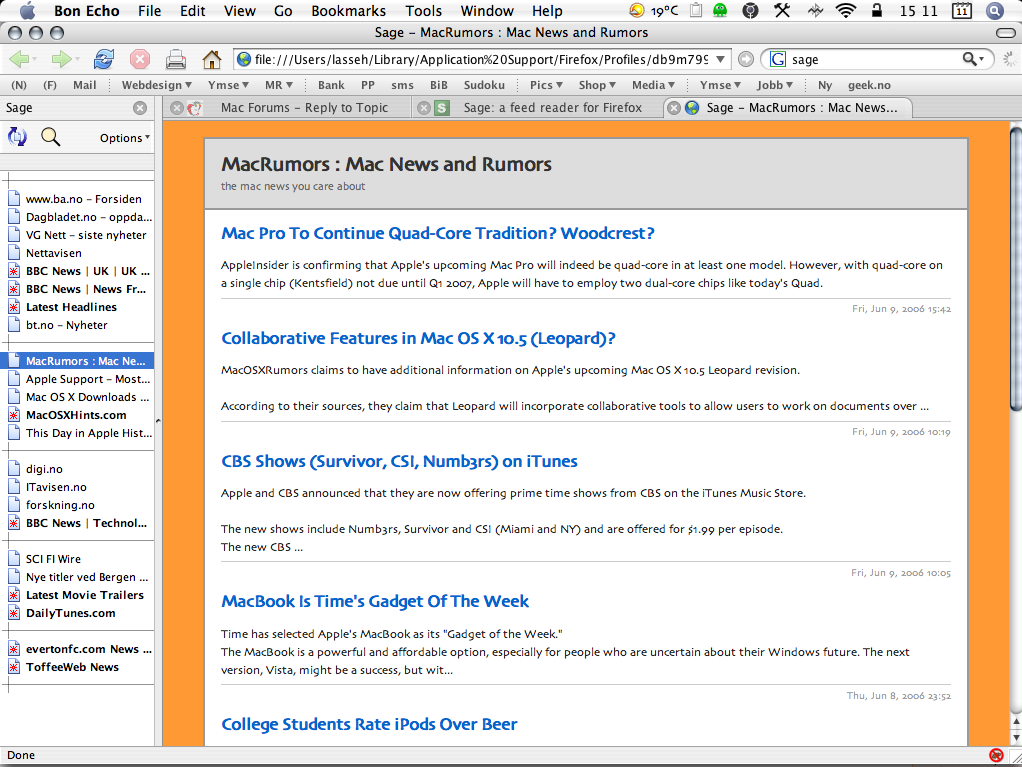The width and height of the screenshot is (1022, 767).
Task: Click the Home icon in toolbar
Action: click(211, 59)
